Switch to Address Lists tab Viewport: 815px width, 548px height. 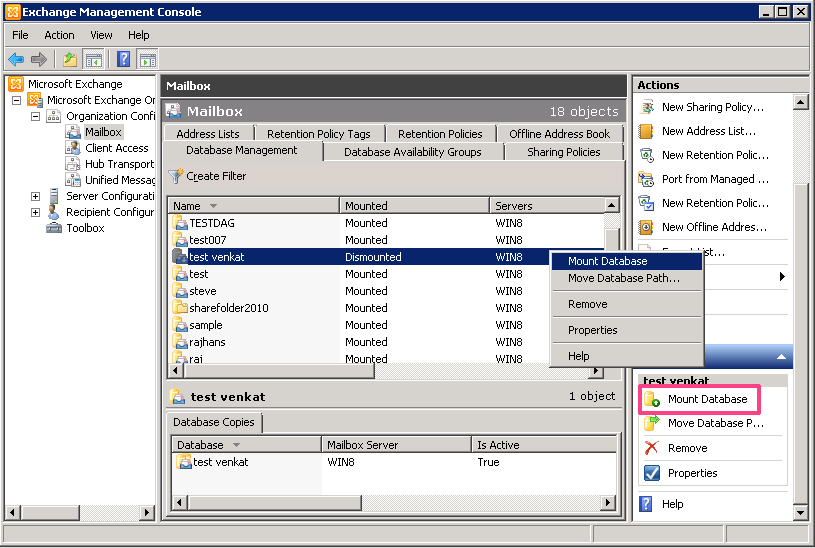tap(208, 134)
